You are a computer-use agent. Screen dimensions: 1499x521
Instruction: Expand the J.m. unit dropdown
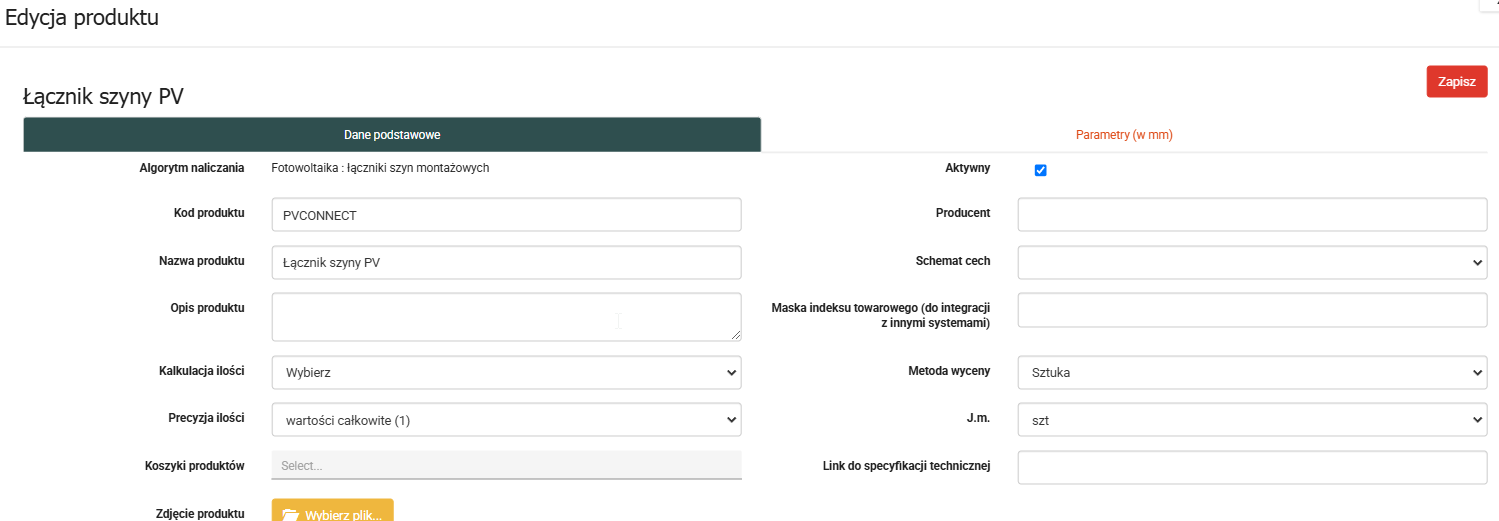point(1252,420)
